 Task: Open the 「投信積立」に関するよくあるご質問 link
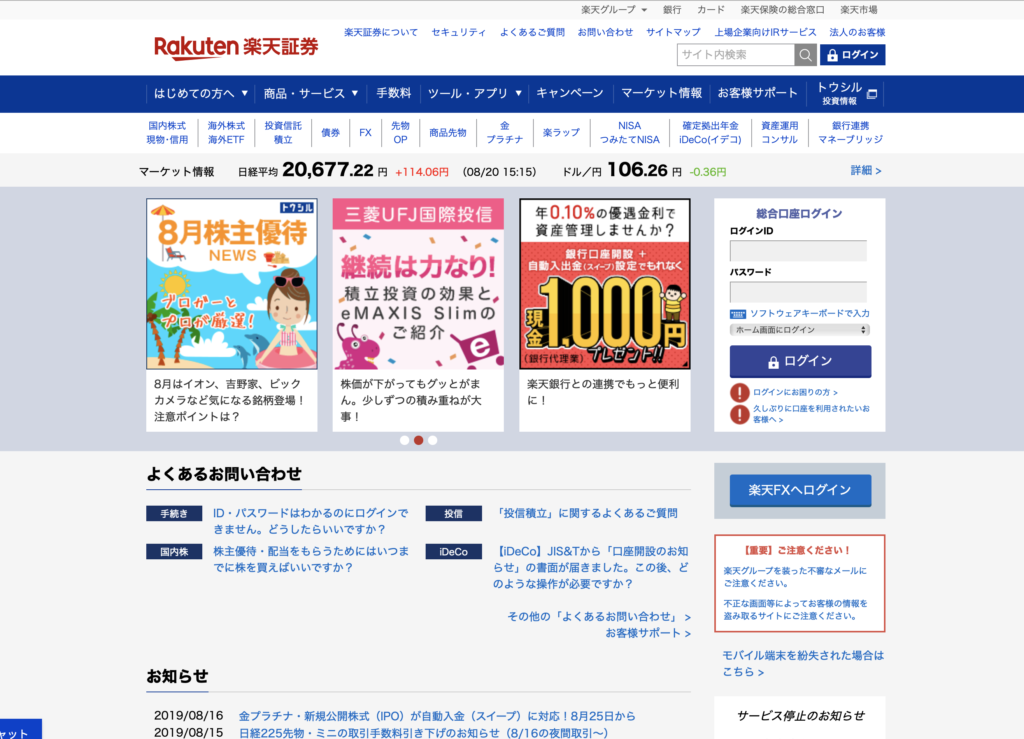click(x=586, y=514)
